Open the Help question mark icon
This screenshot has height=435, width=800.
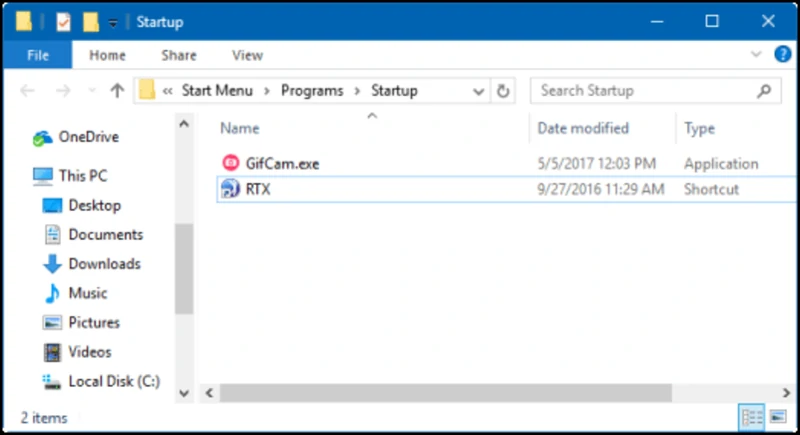point(782,55)
